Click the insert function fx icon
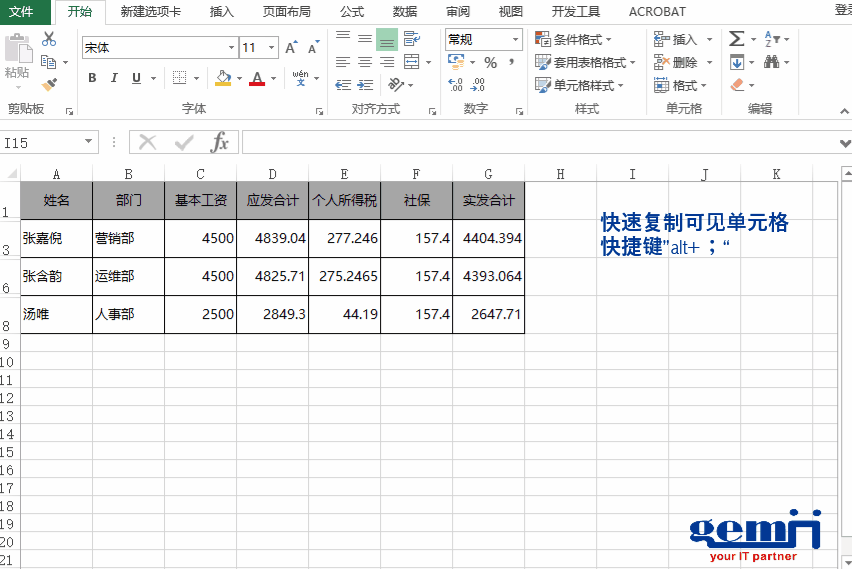Viewport: 852px width, 569px height. 219,143
